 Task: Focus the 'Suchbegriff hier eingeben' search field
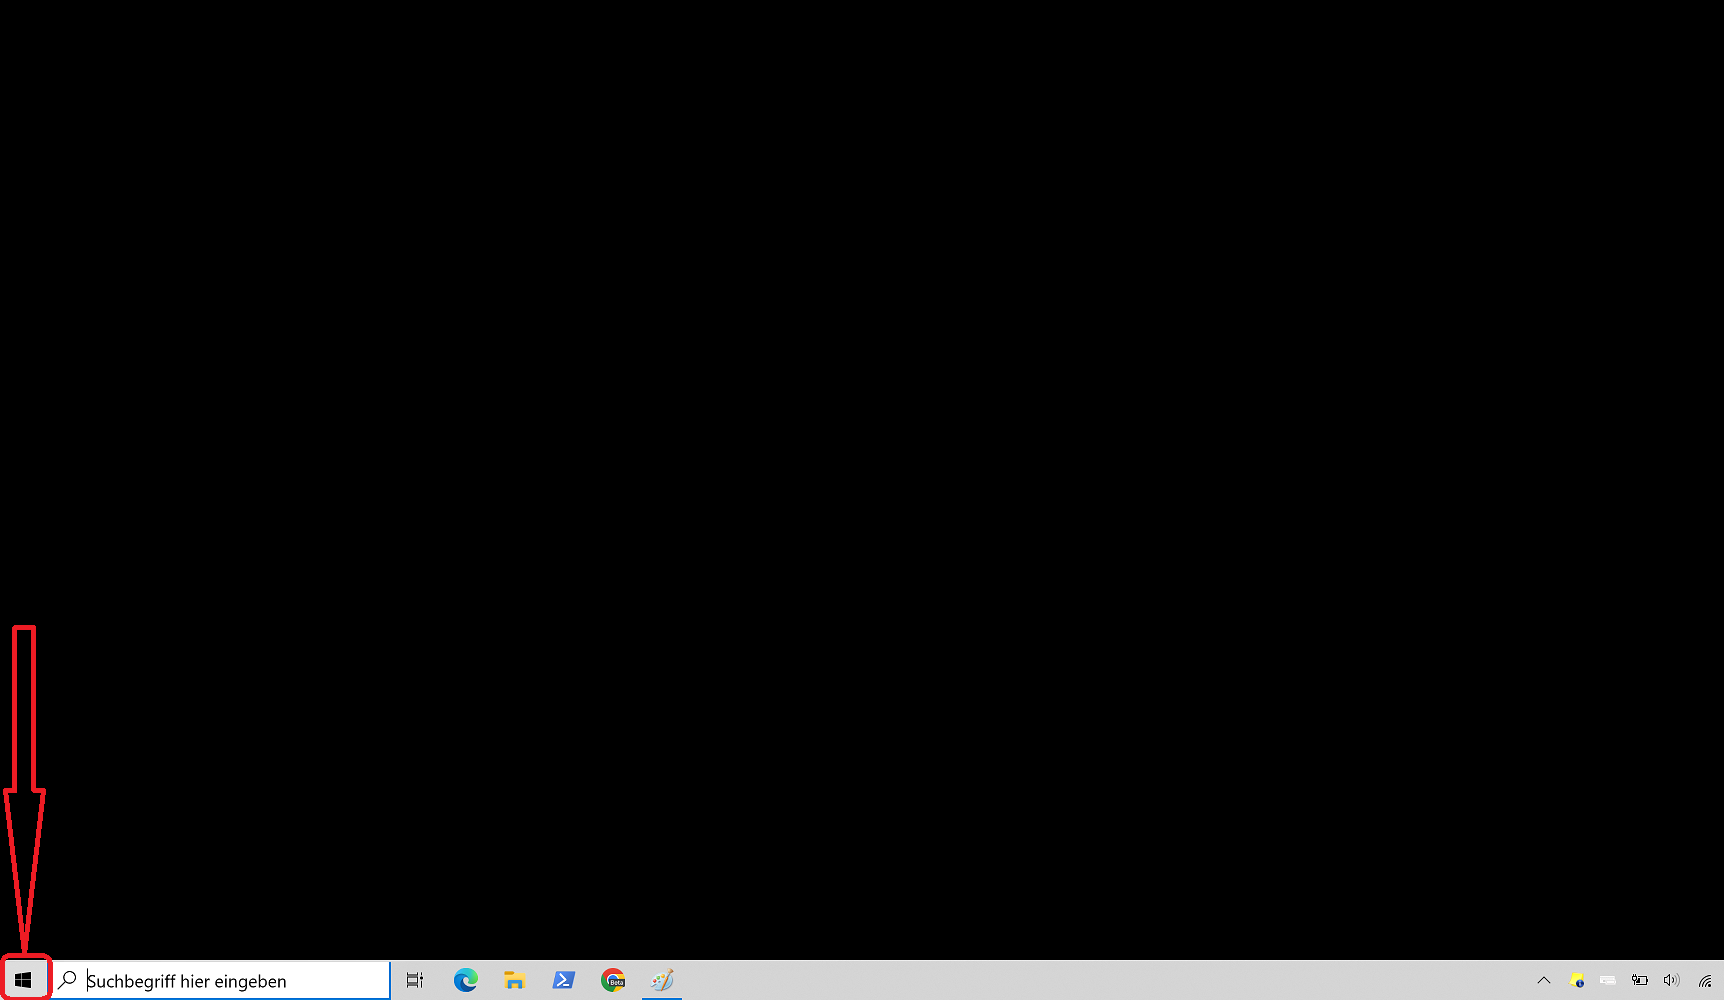230,981
